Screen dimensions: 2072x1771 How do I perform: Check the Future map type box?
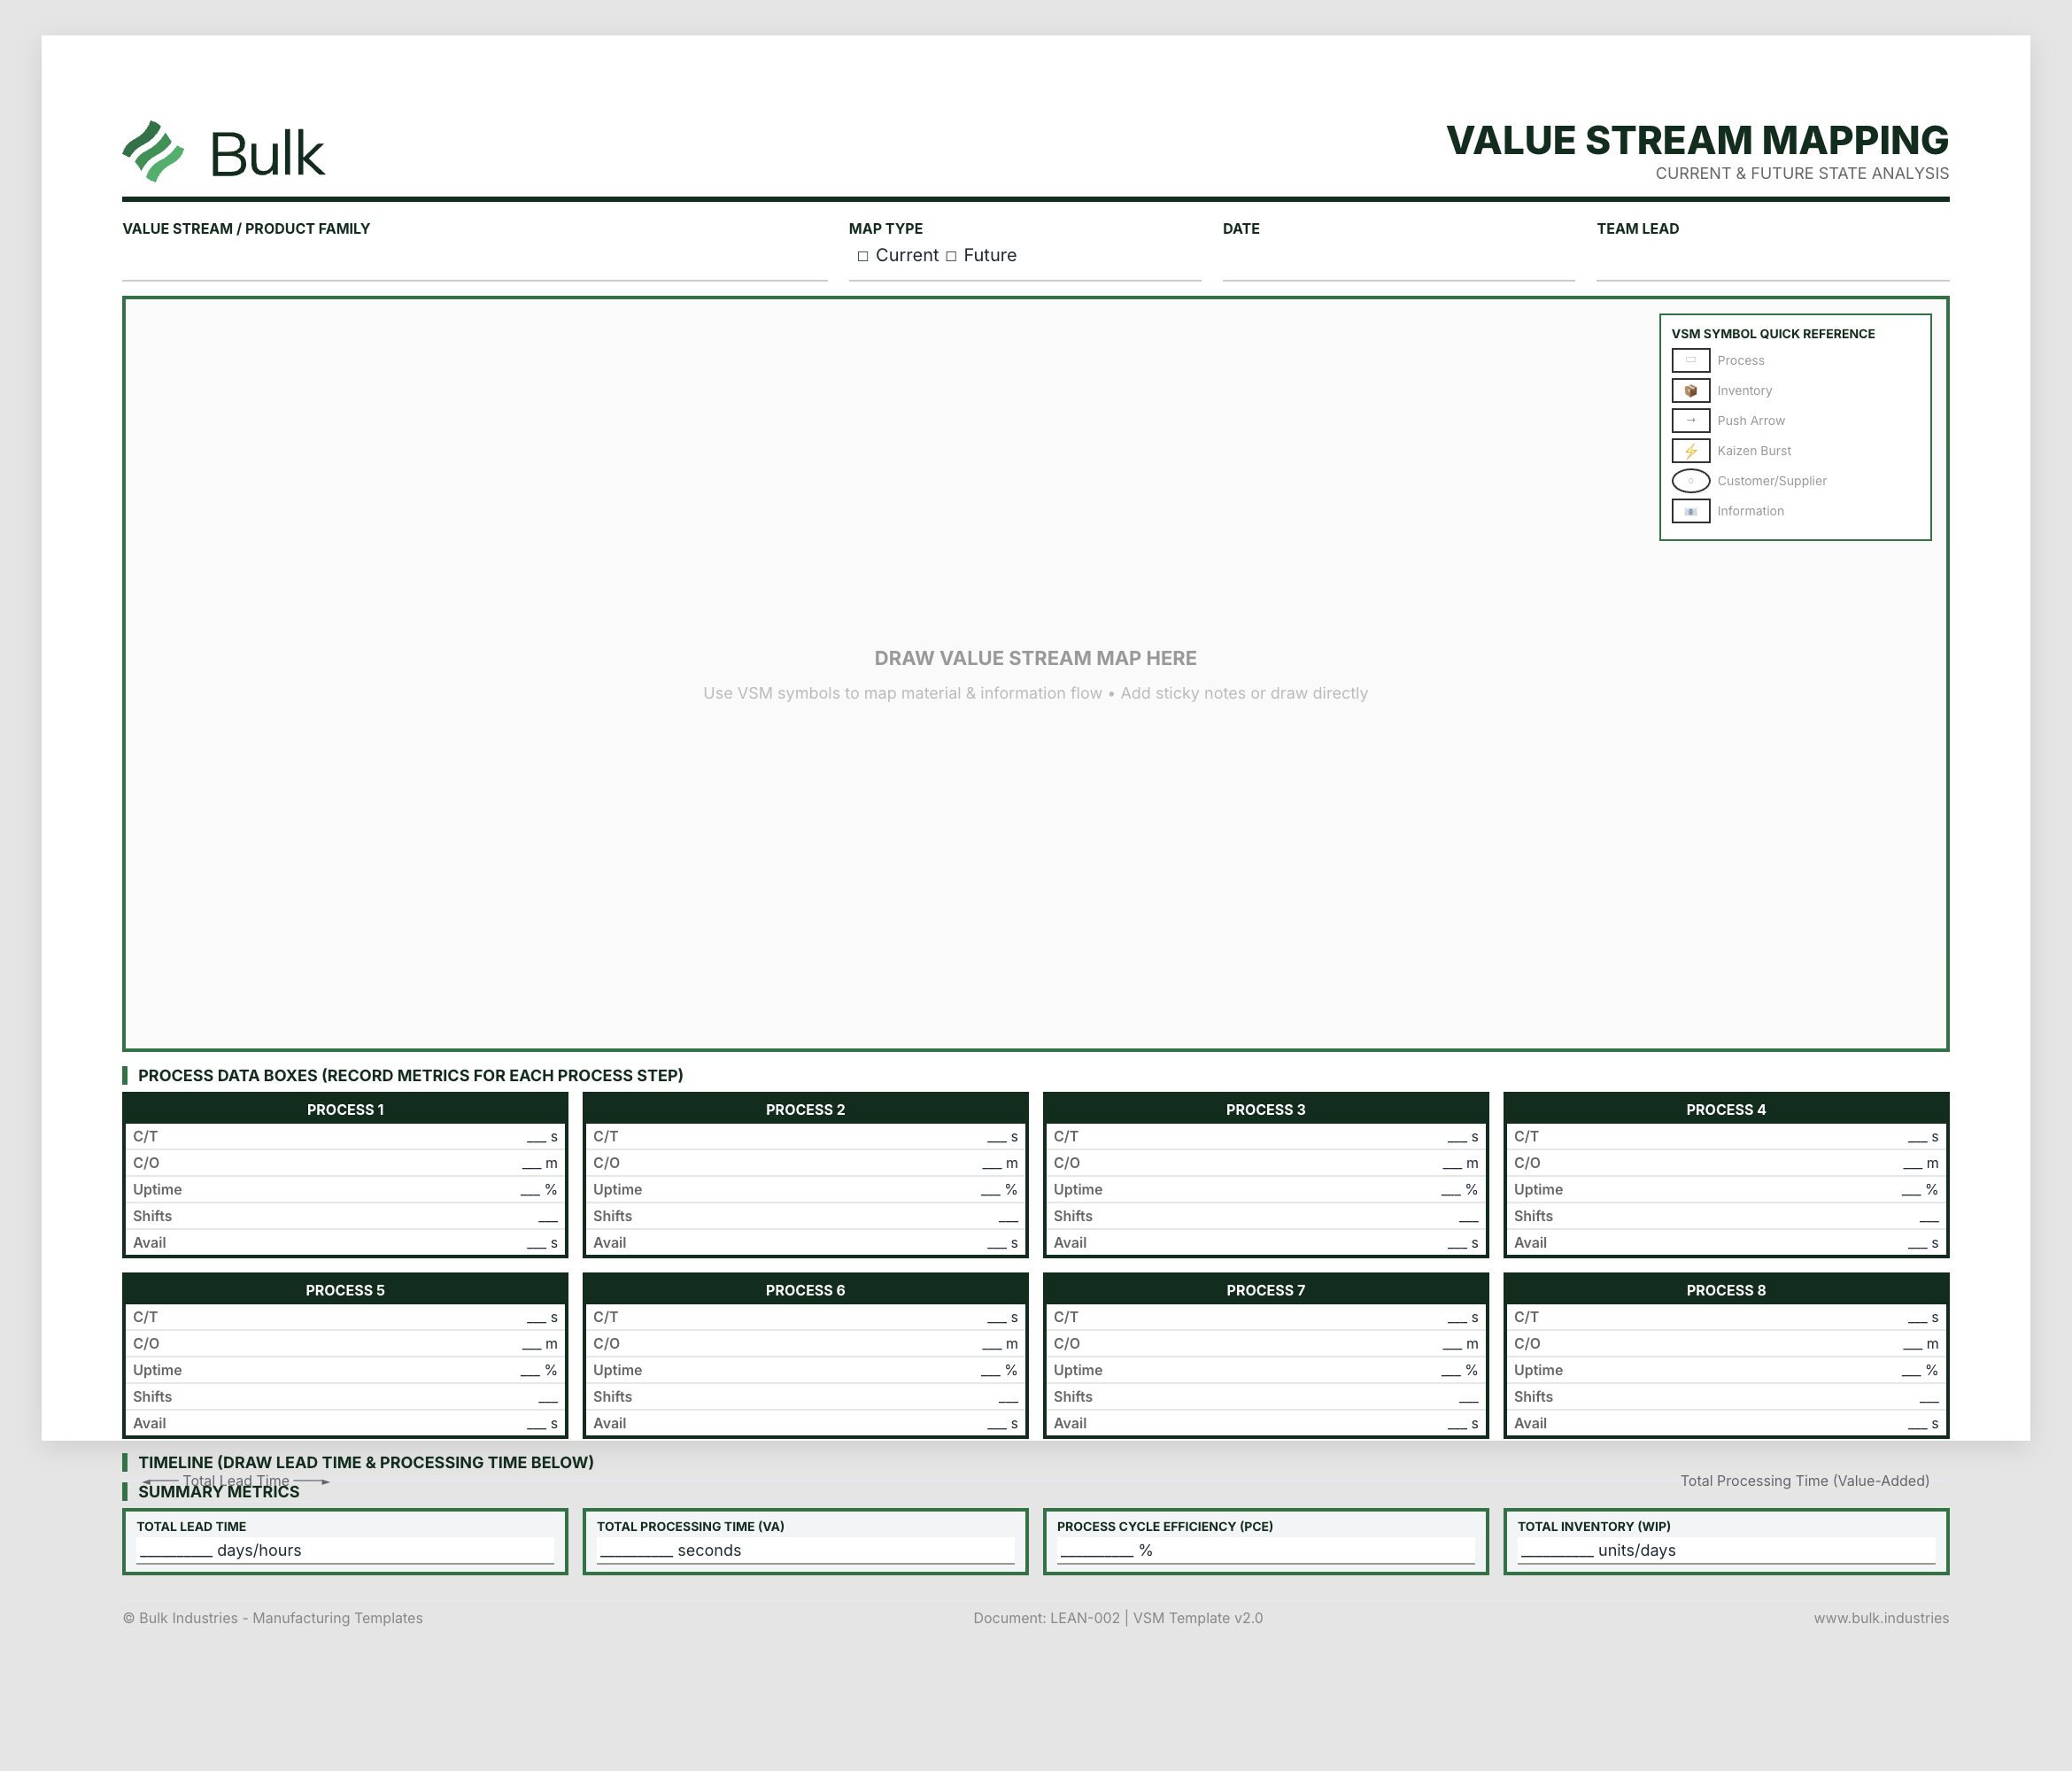(x=953, y=255)
